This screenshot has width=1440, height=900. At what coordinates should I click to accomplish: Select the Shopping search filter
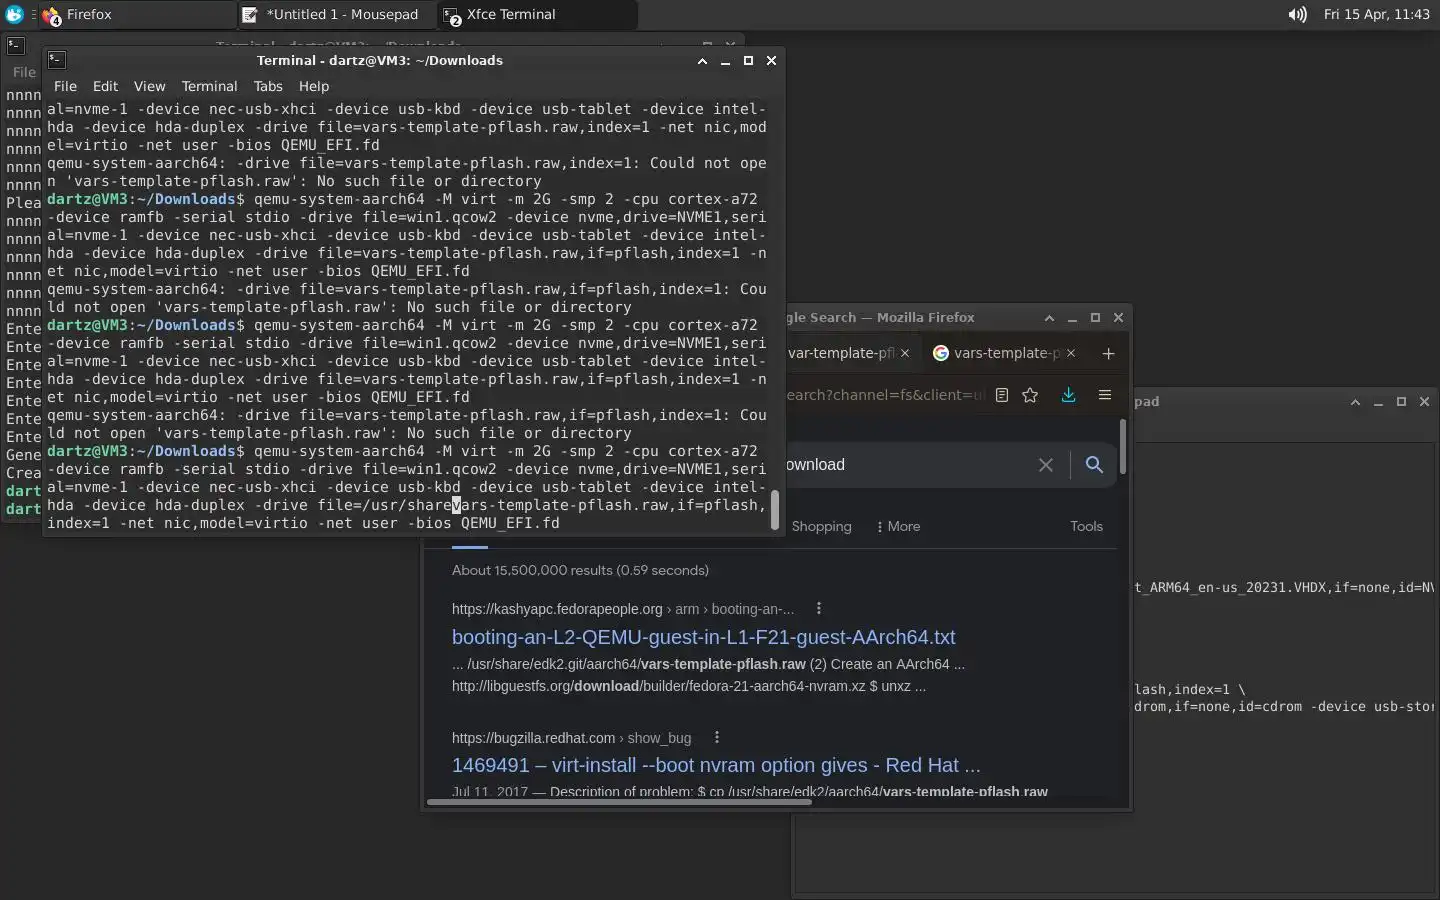[x=821, y=526]
